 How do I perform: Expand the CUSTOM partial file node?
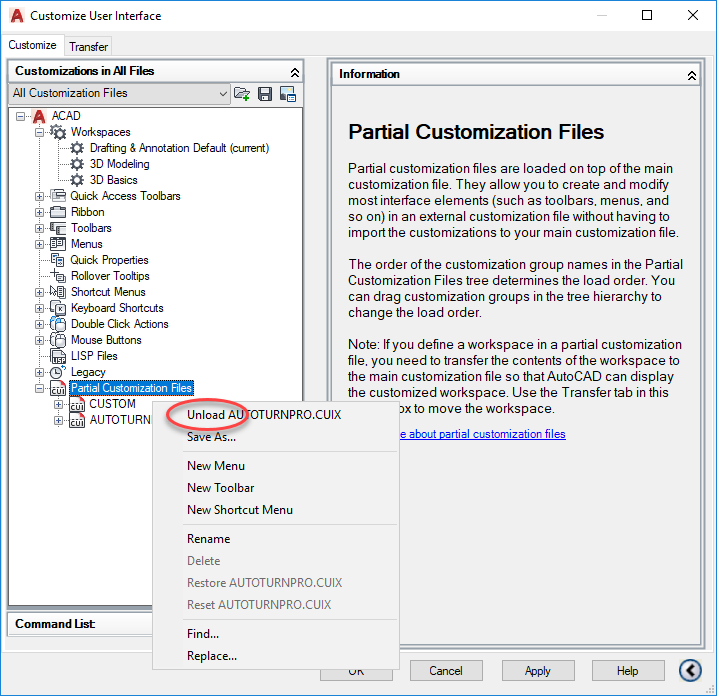58,405
